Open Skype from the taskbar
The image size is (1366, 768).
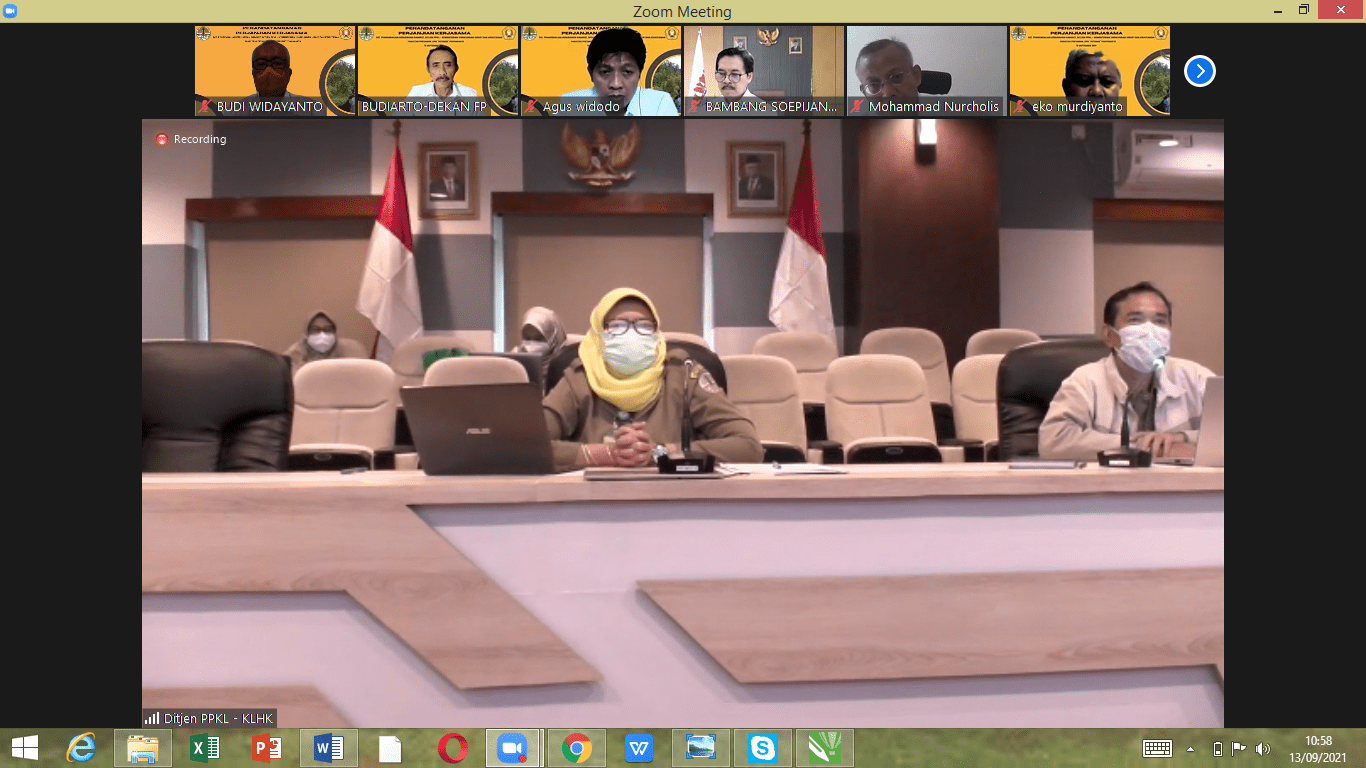(x=762, y=748)
